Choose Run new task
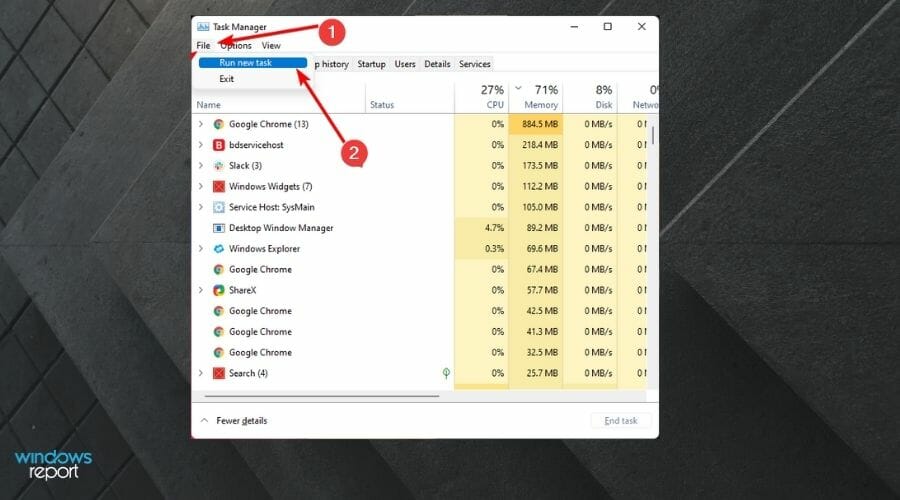This screenshot has width=900, height=500. point(253,63)
